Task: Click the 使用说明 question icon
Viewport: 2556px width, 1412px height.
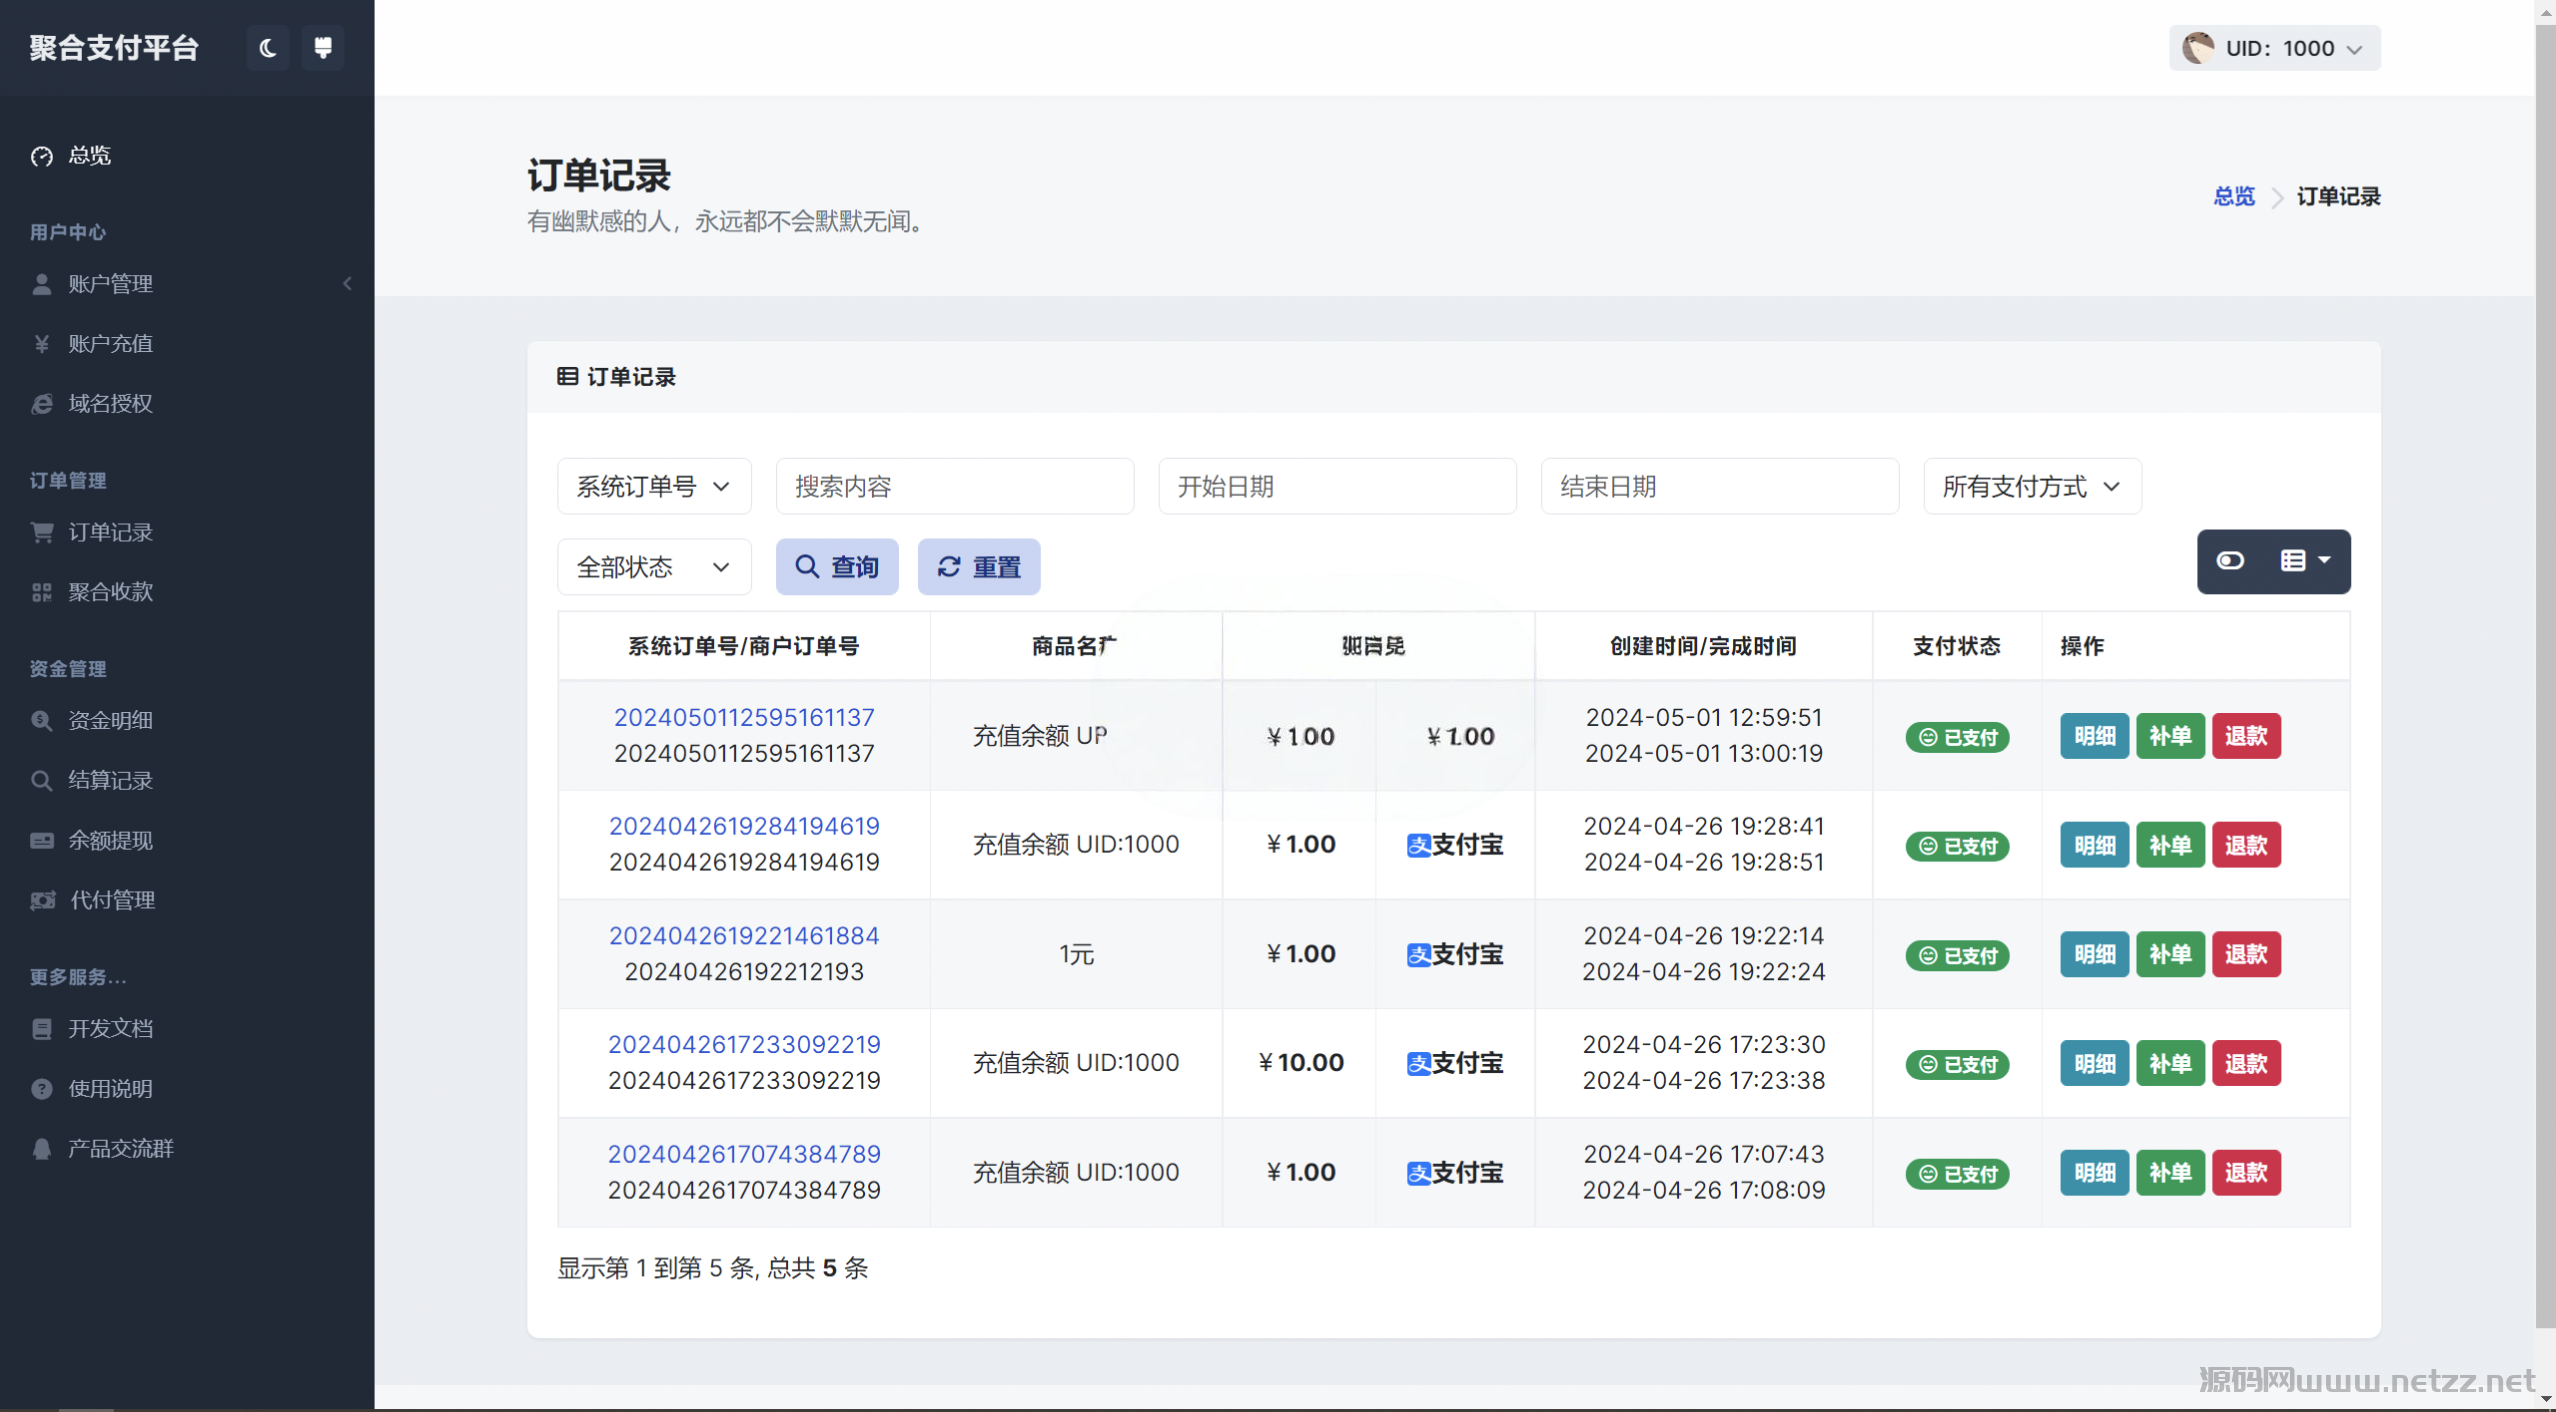Action: (42, 1088)
